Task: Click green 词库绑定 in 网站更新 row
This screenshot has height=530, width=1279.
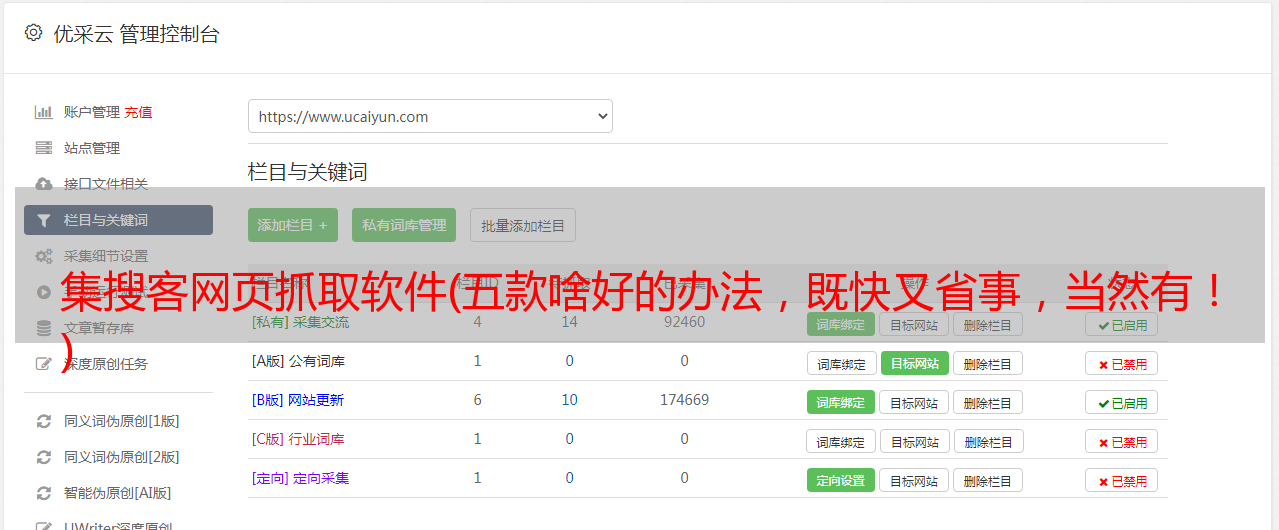Action: click(x=841, y=402)
